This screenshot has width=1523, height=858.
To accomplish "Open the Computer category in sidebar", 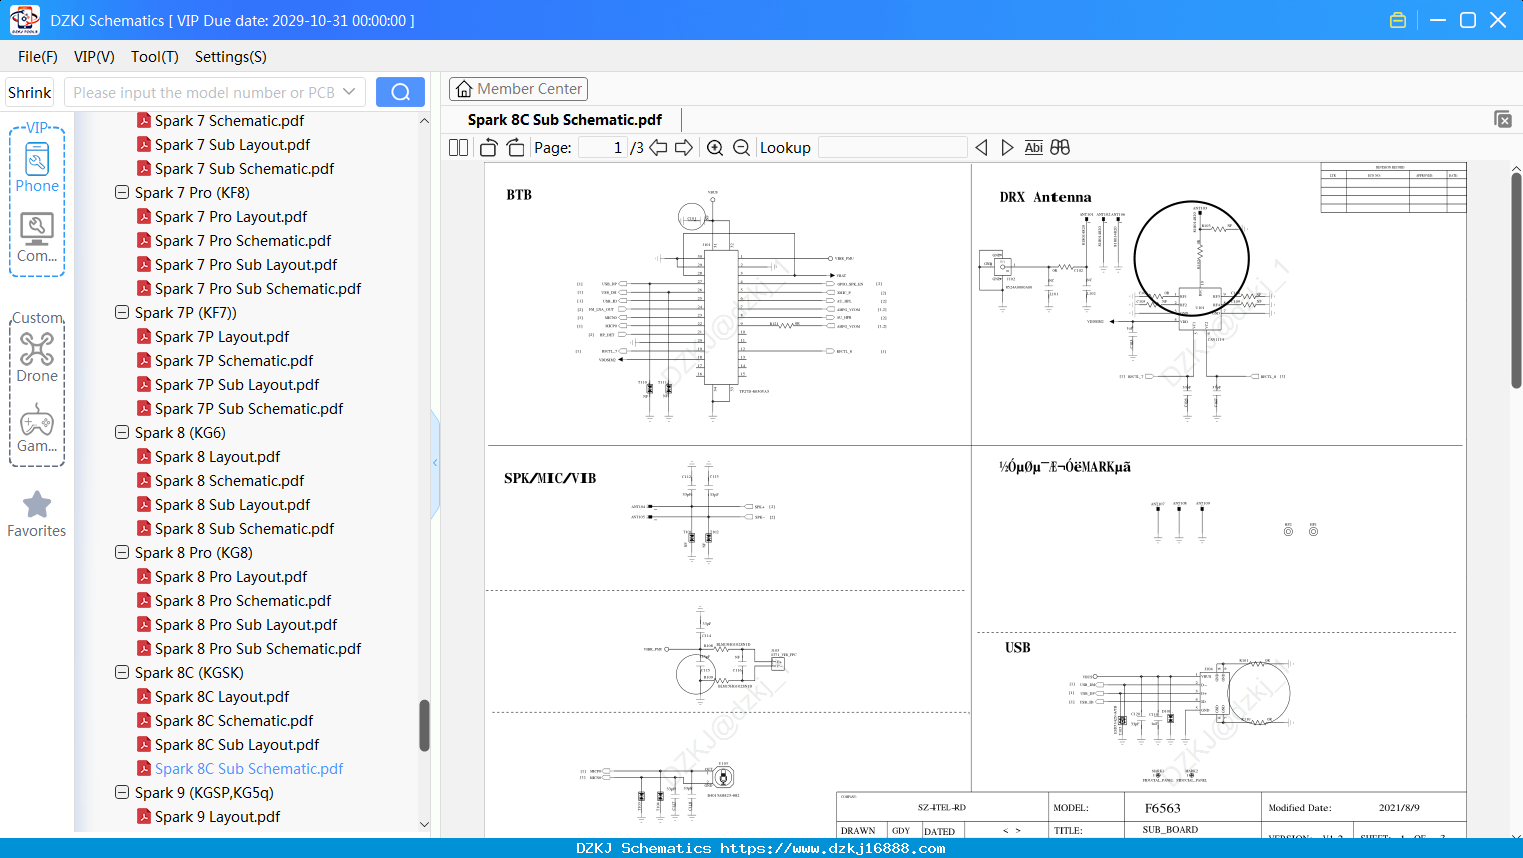I will click(37, 238).
